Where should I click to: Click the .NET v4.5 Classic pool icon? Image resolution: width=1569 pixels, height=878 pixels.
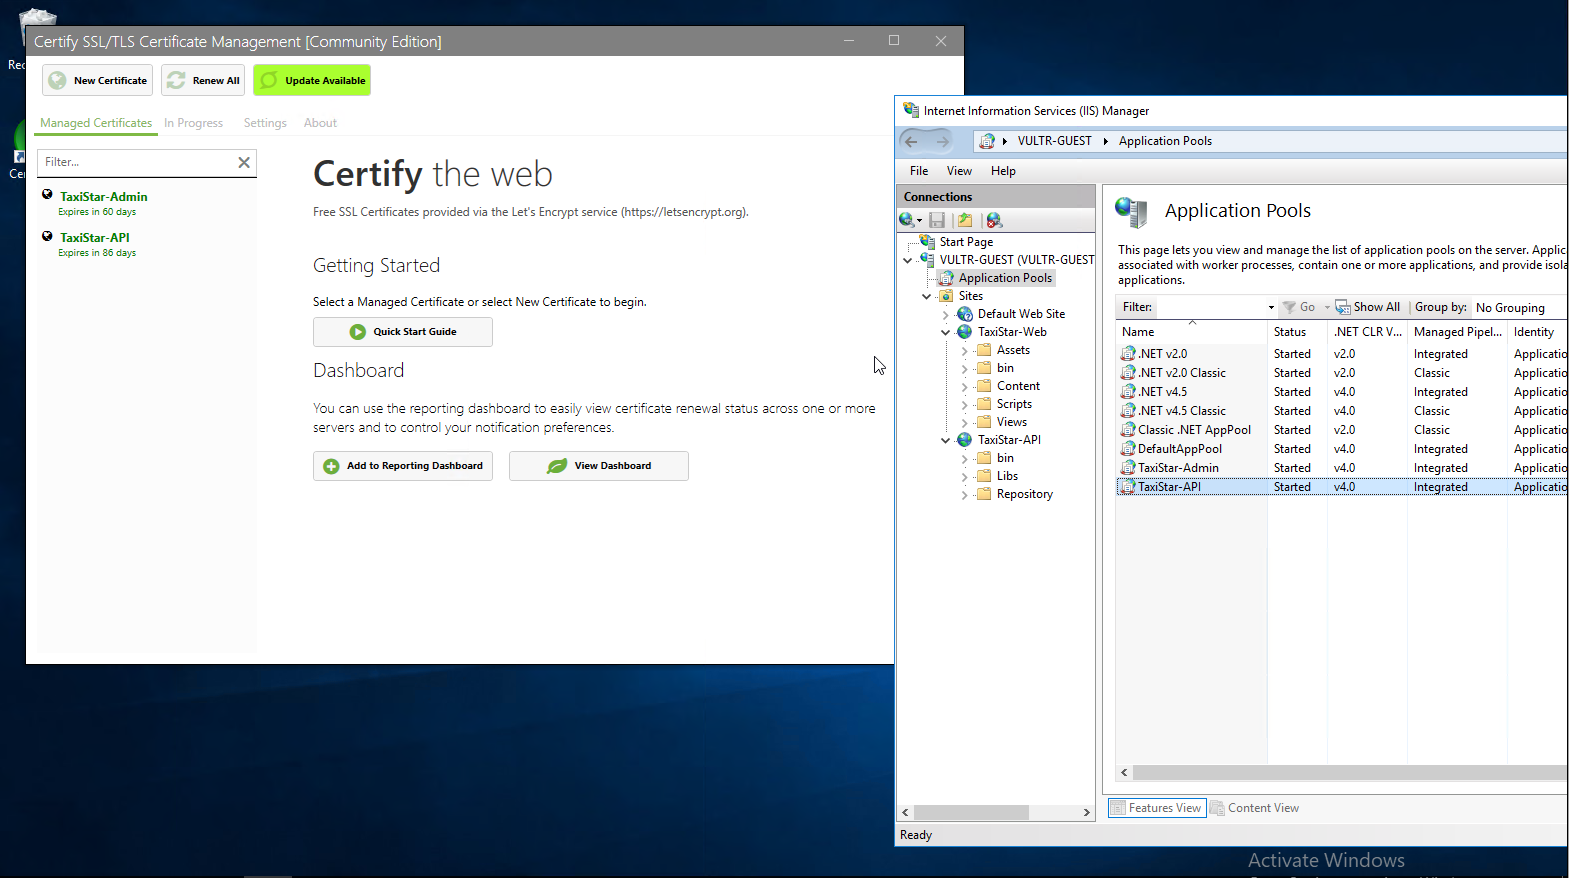[1128, 411]
